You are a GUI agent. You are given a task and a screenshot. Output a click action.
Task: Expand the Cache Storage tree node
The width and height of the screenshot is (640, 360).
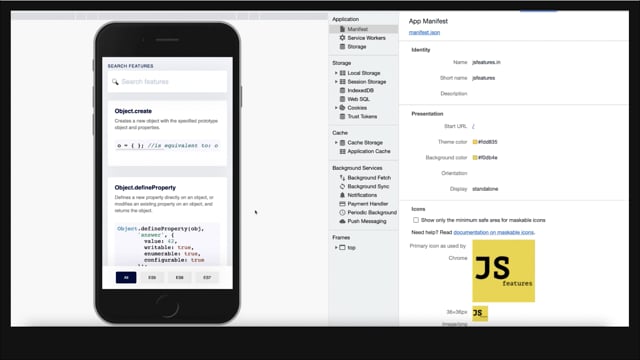coord(336,142)
